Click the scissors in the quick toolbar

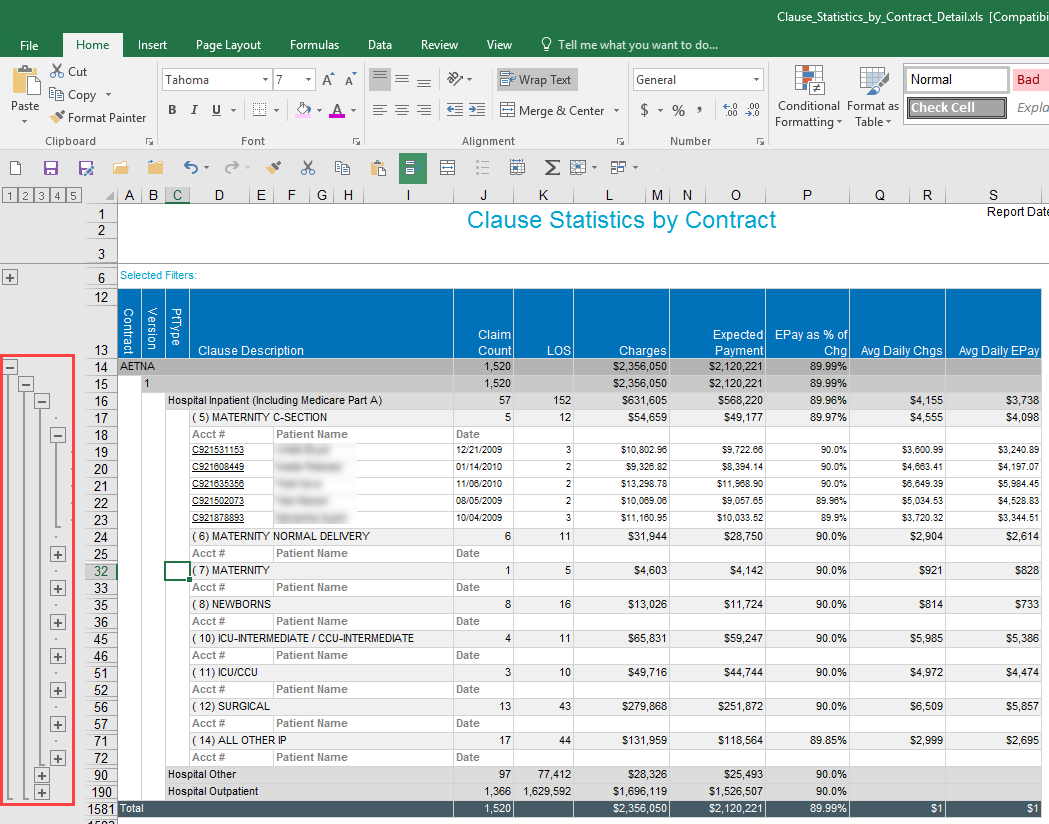point(308,167)
